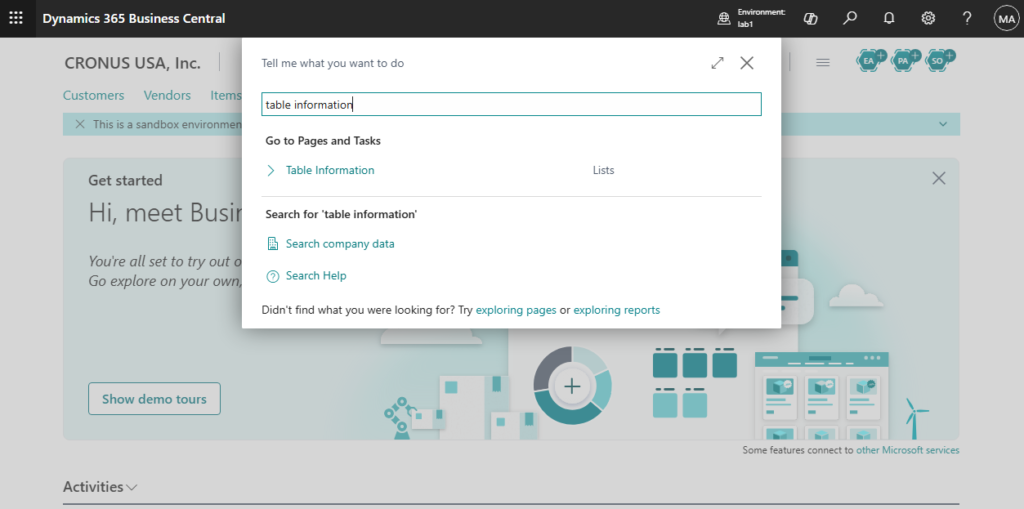Click the Tell Me search input field
1024x509 pixels.
tap(511, 105)
